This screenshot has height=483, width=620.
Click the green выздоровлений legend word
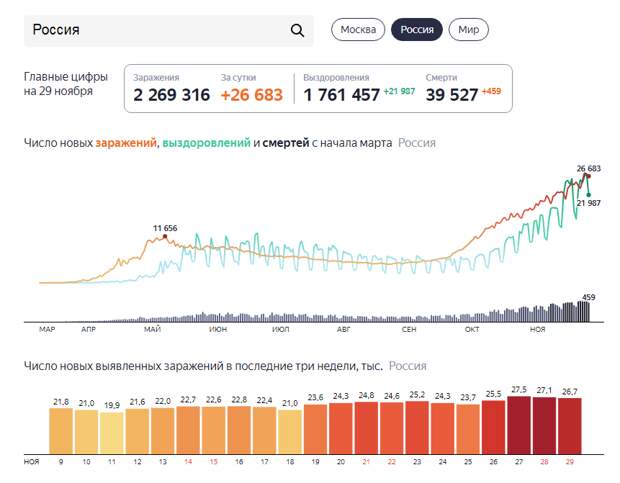coord(206,143)
